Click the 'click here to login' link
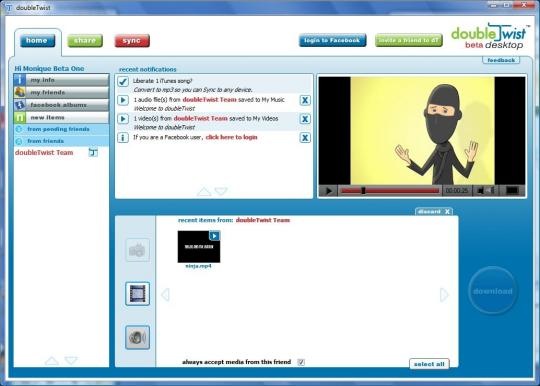 [x=231, y=137]
